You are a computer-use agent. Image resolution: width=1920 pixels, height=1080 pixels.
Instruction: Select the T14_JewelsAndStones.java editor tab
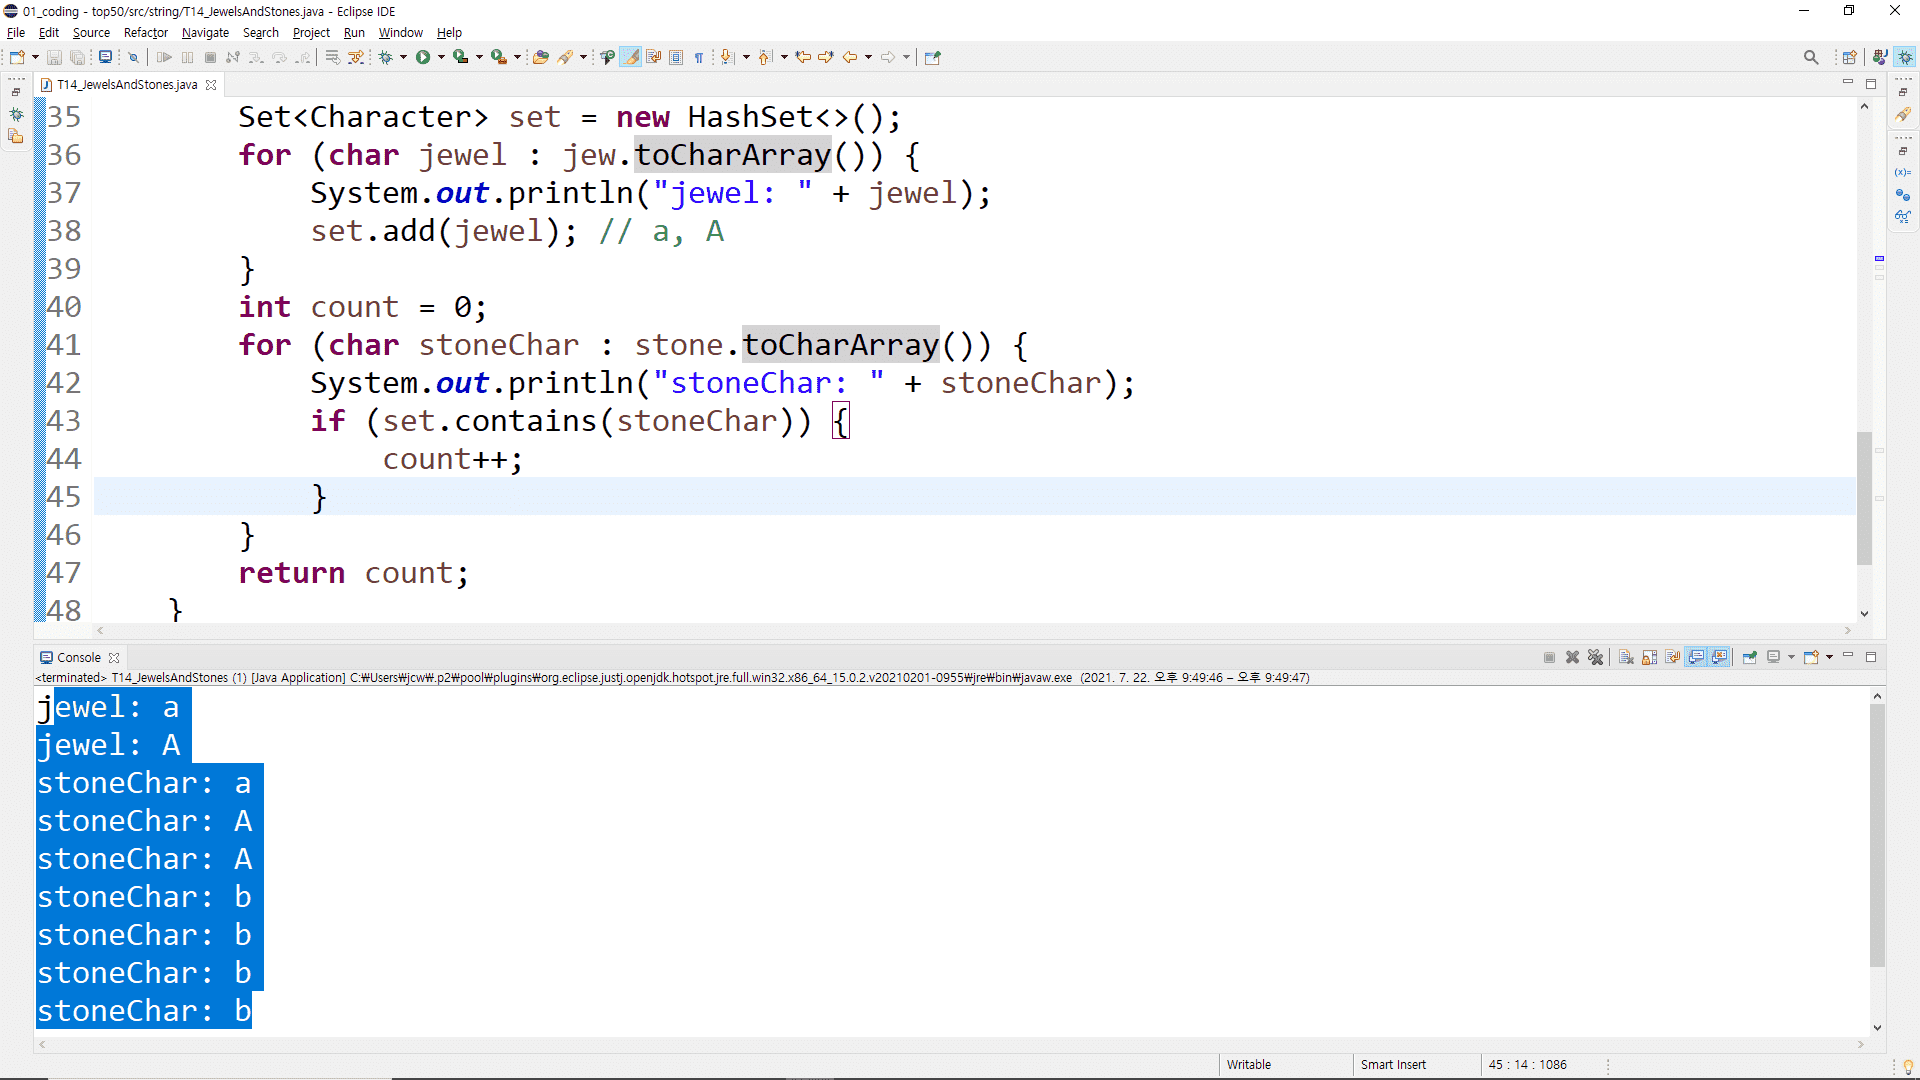[x=127, y=85]
